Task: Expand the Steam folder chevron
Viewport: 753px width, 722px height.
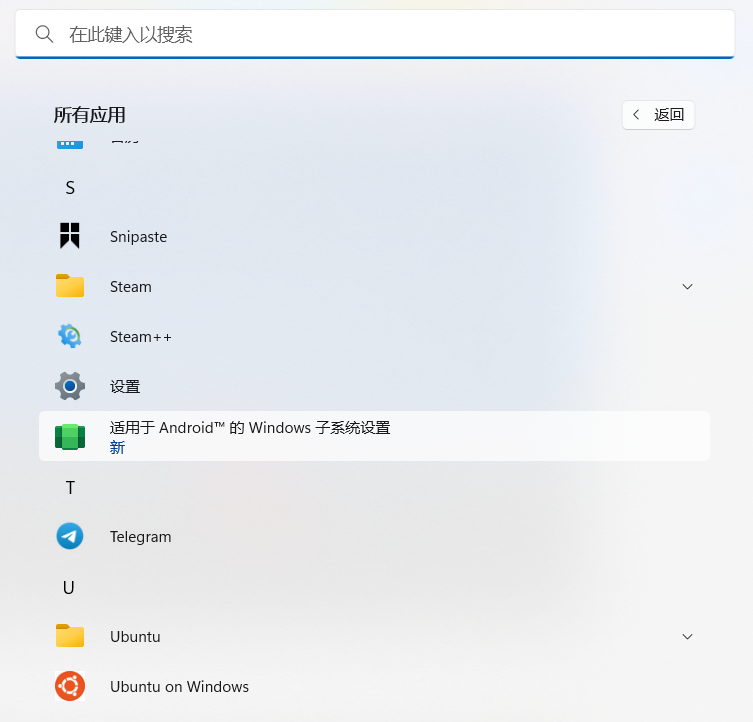Action: [687, 287]
